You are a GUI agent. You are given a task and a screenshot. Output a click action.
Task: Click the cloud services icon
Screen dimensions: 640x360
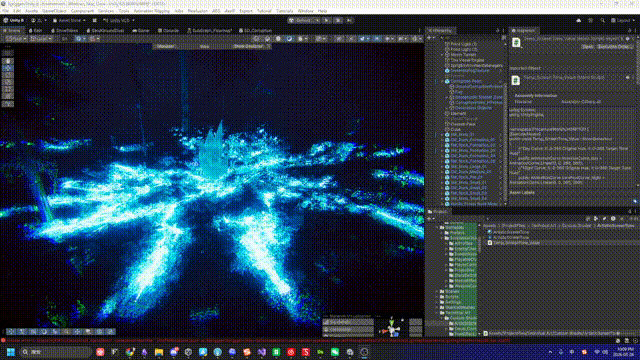click(x=578, y=20)
